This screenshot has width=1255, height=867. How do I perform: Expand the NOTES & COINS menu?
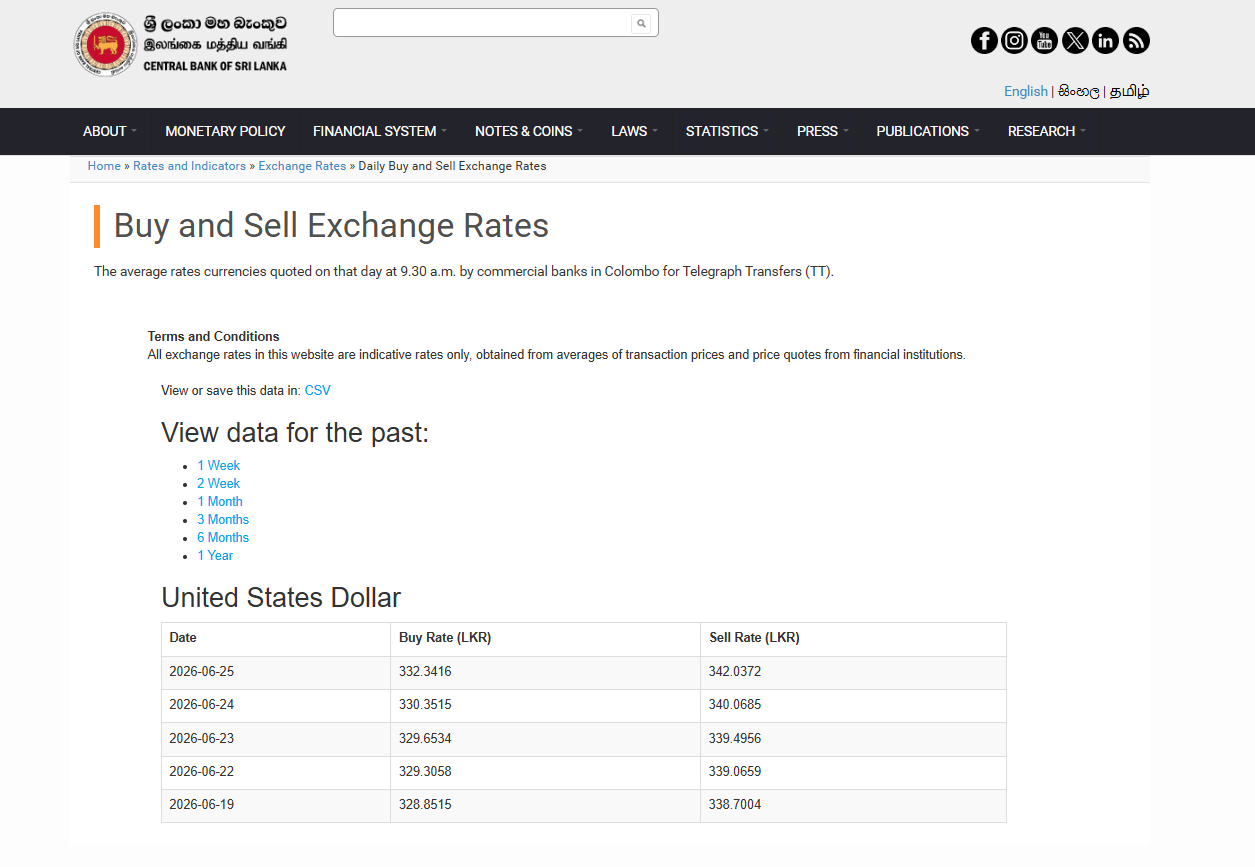(529, 131)
